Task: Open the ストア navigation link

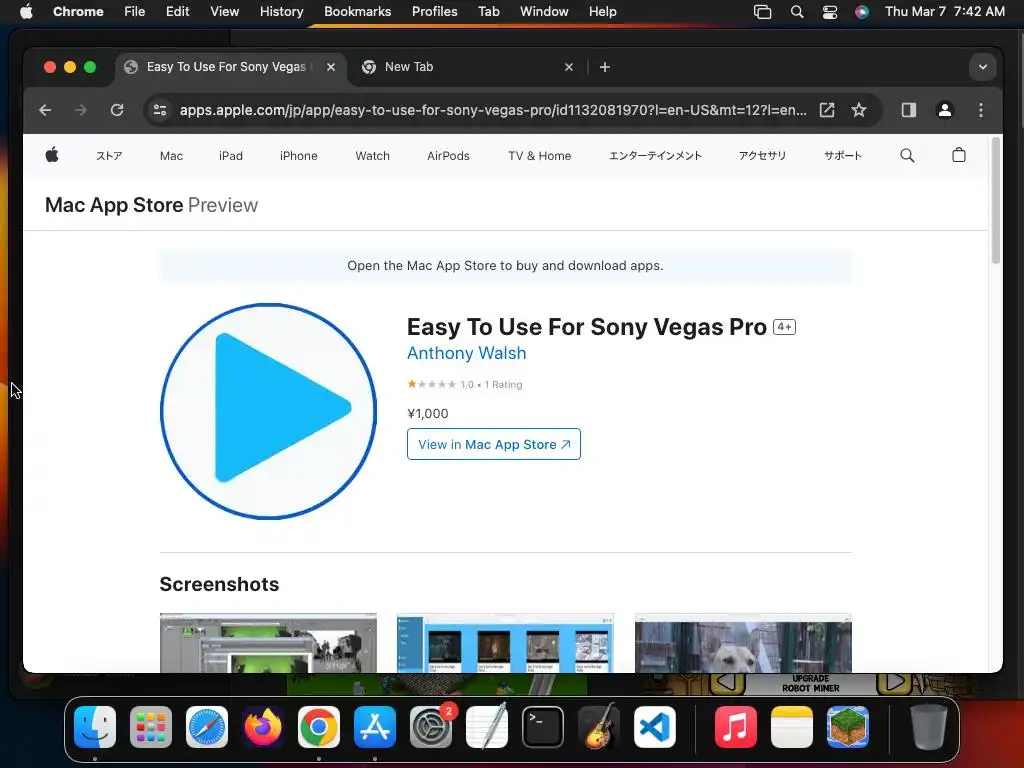Action: pyautogui.click(x=109, y=156)
